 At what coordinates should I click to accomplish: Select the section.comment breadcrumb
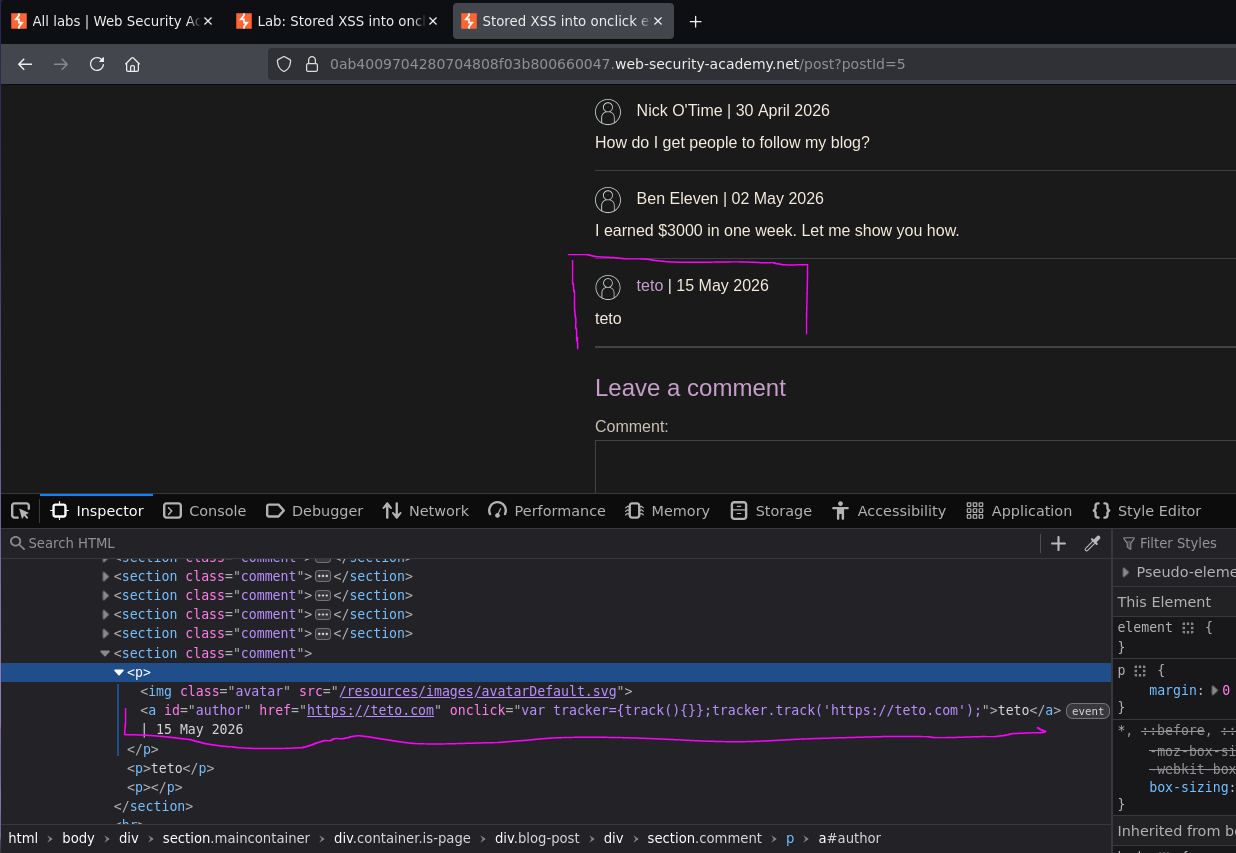click(704, 838)
